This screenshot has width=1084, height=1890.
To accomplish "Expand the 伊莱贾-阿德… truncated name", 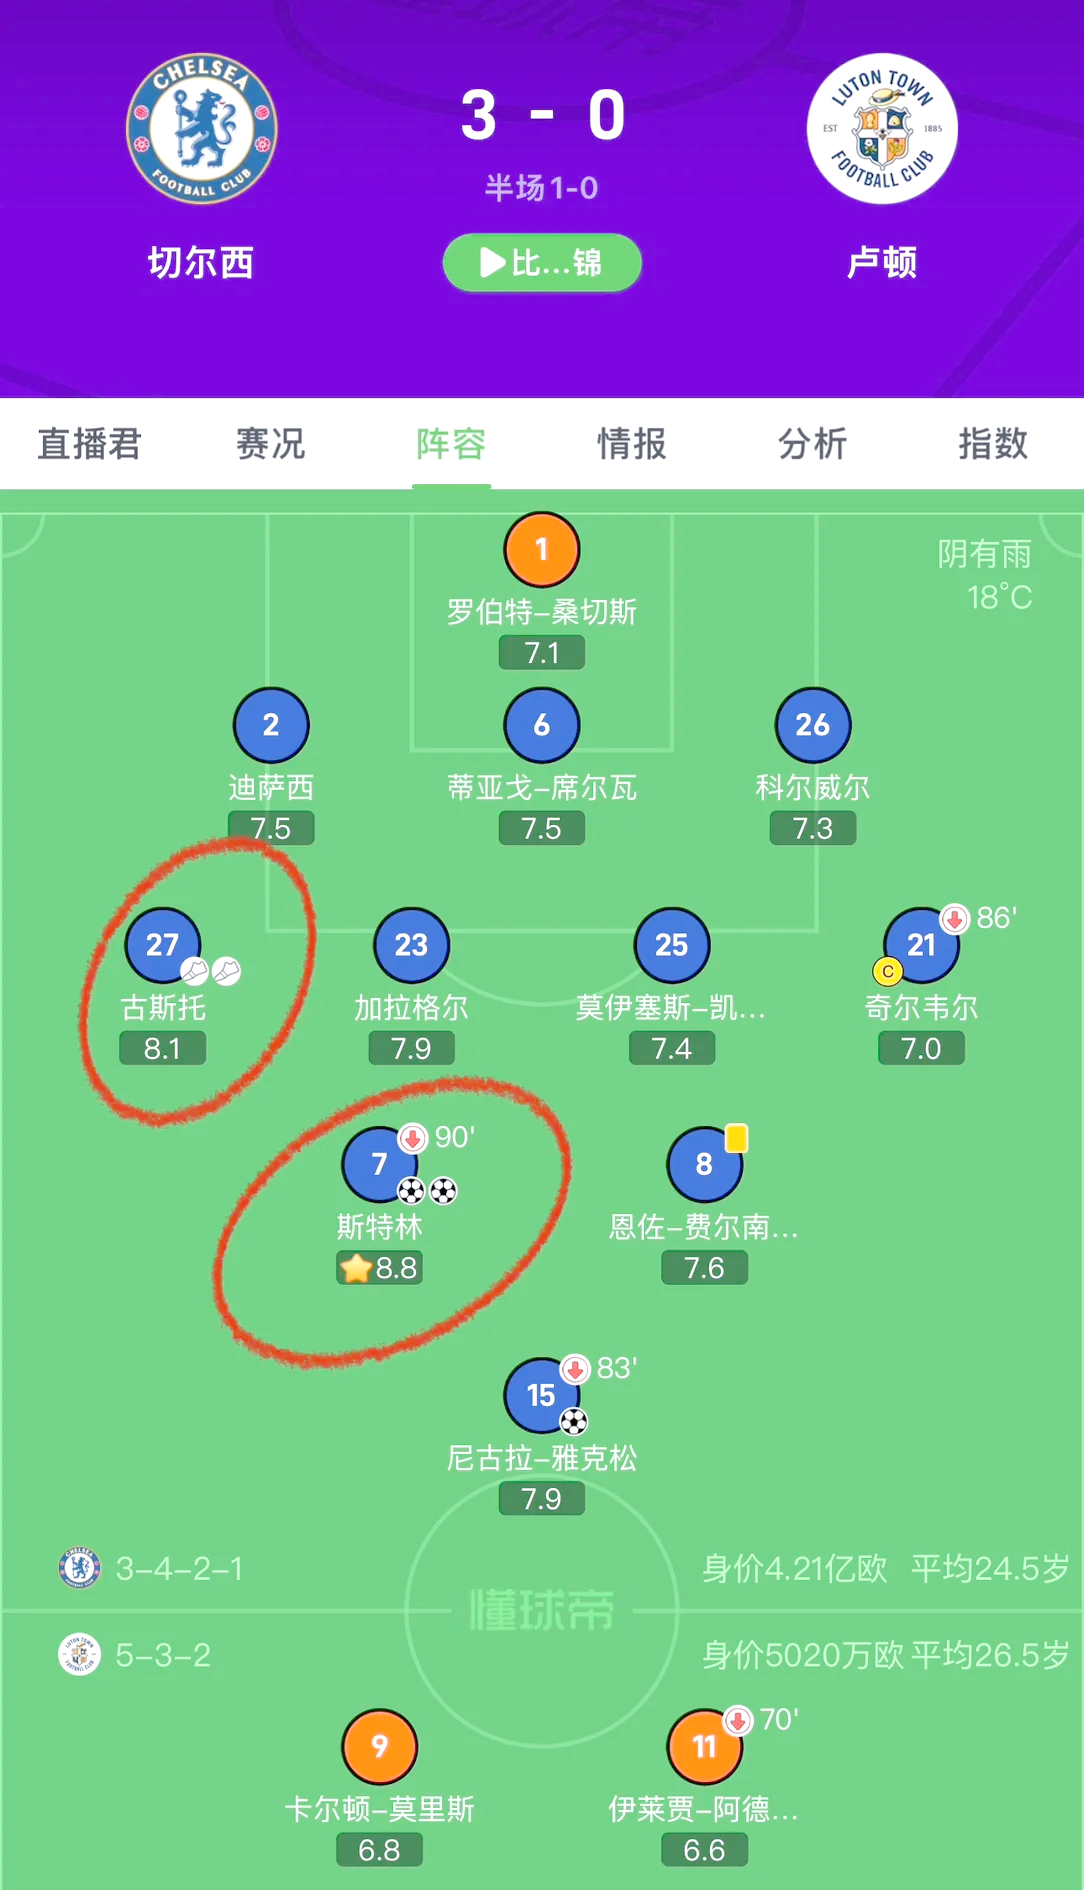I will (704, 1809).
